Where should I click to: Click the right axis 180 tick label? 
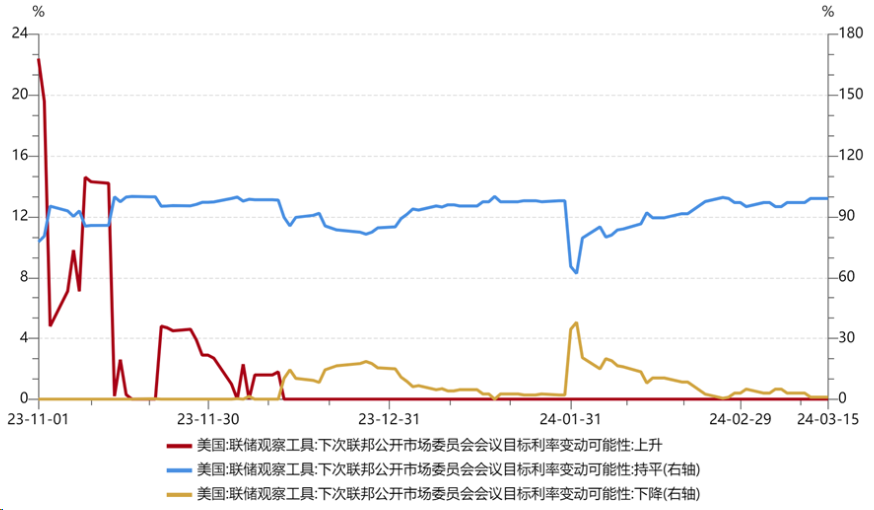click(x=851, y=33)
